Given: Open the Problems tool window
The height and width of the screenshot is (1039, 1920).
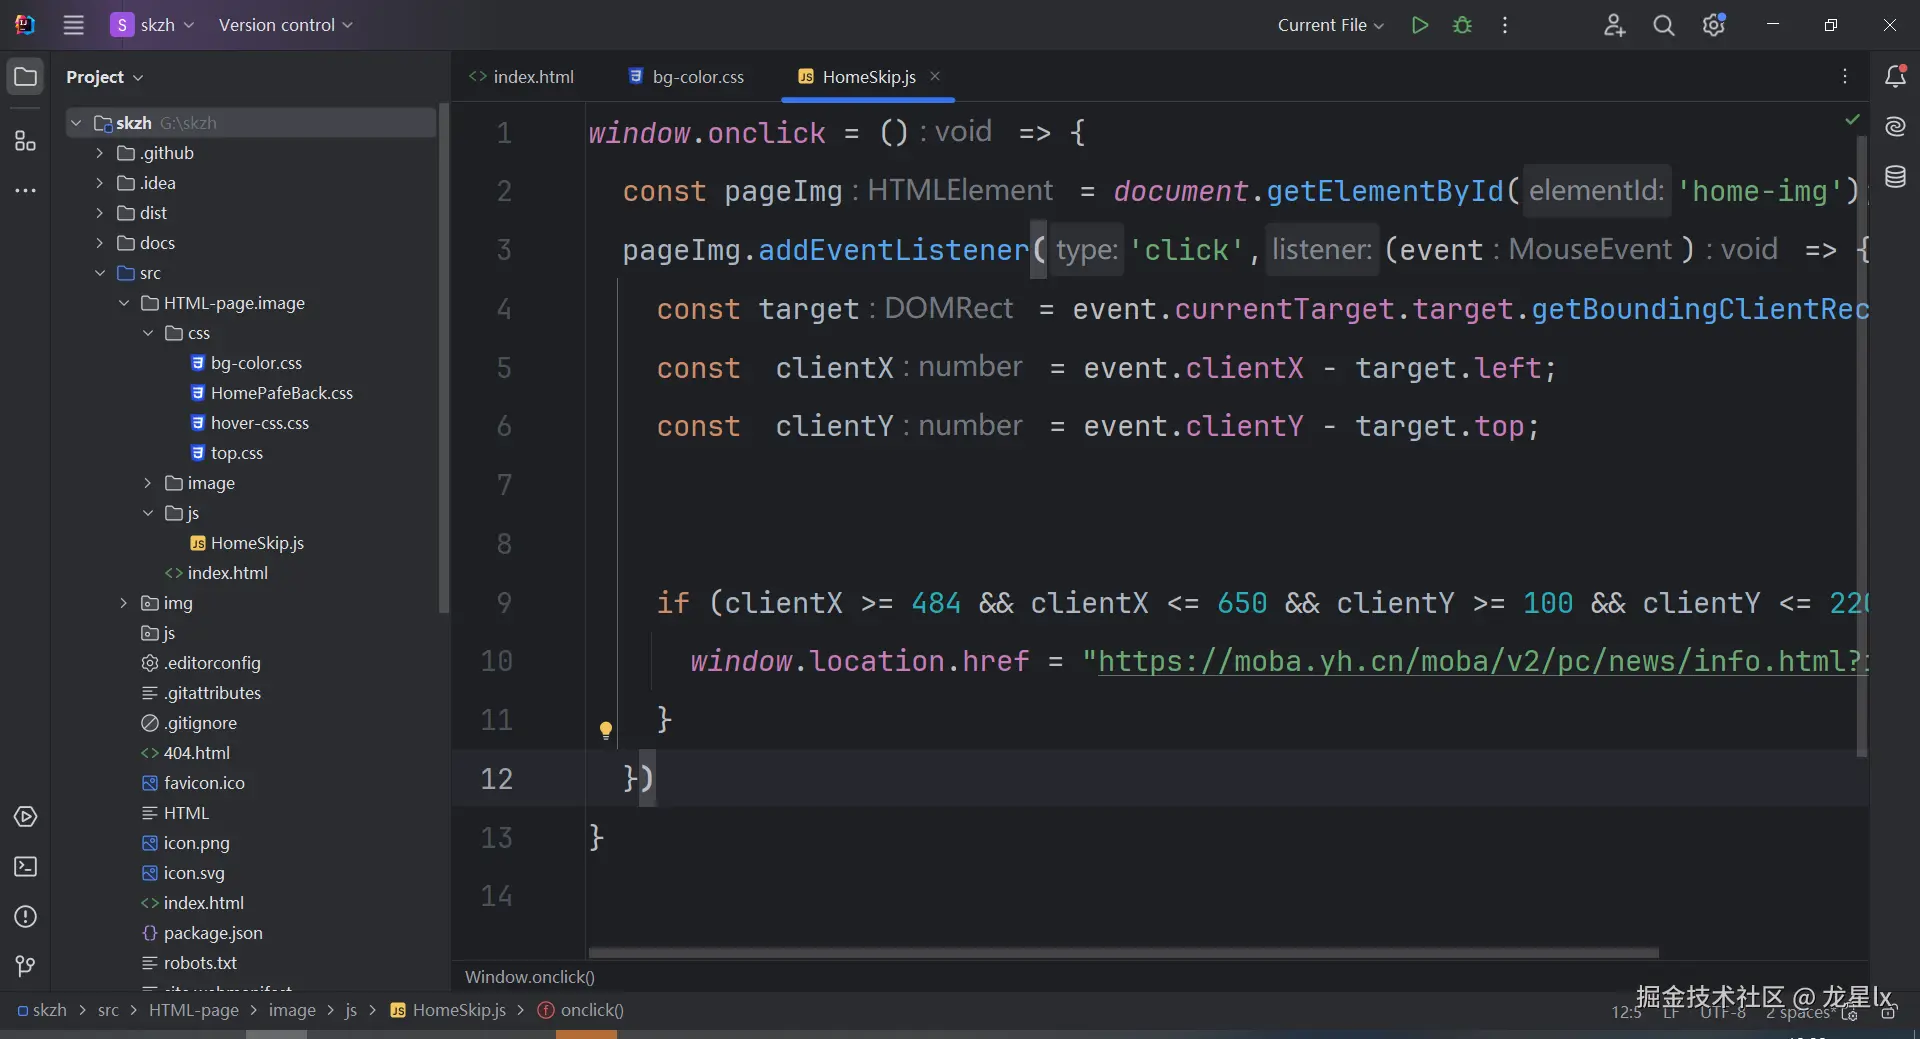Looking at the screenshot, I should tap(25, 917).
